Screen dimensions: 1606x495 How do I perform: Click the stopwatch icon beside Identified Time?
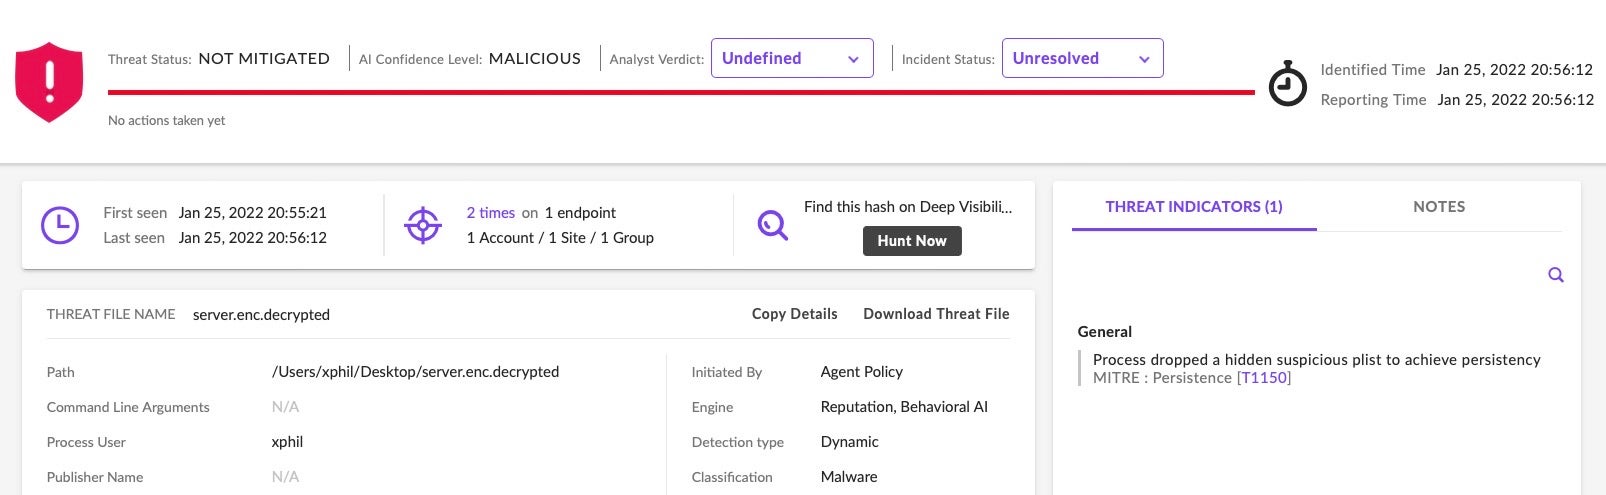point(1287,84)
